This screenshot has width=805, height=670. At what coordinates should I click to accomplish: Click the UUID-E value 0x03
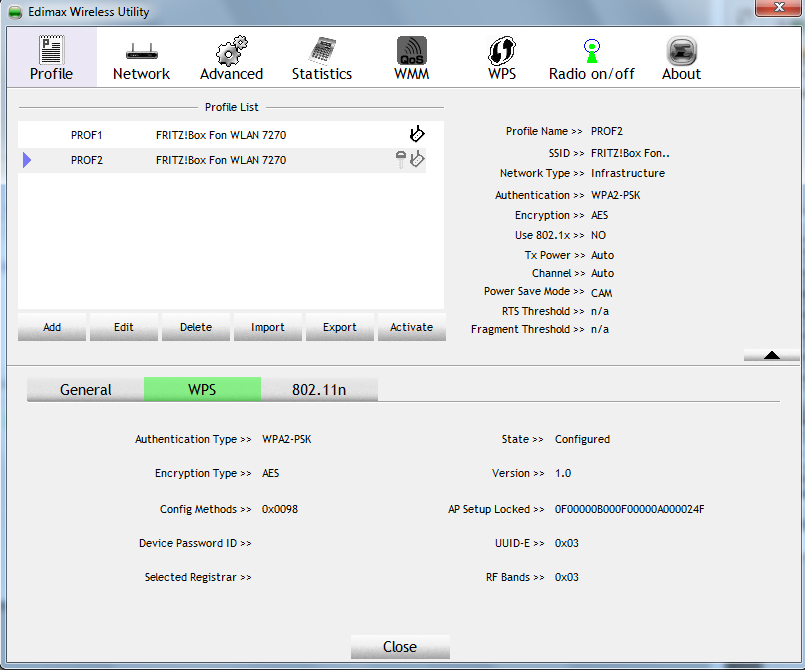click(567, 543)
